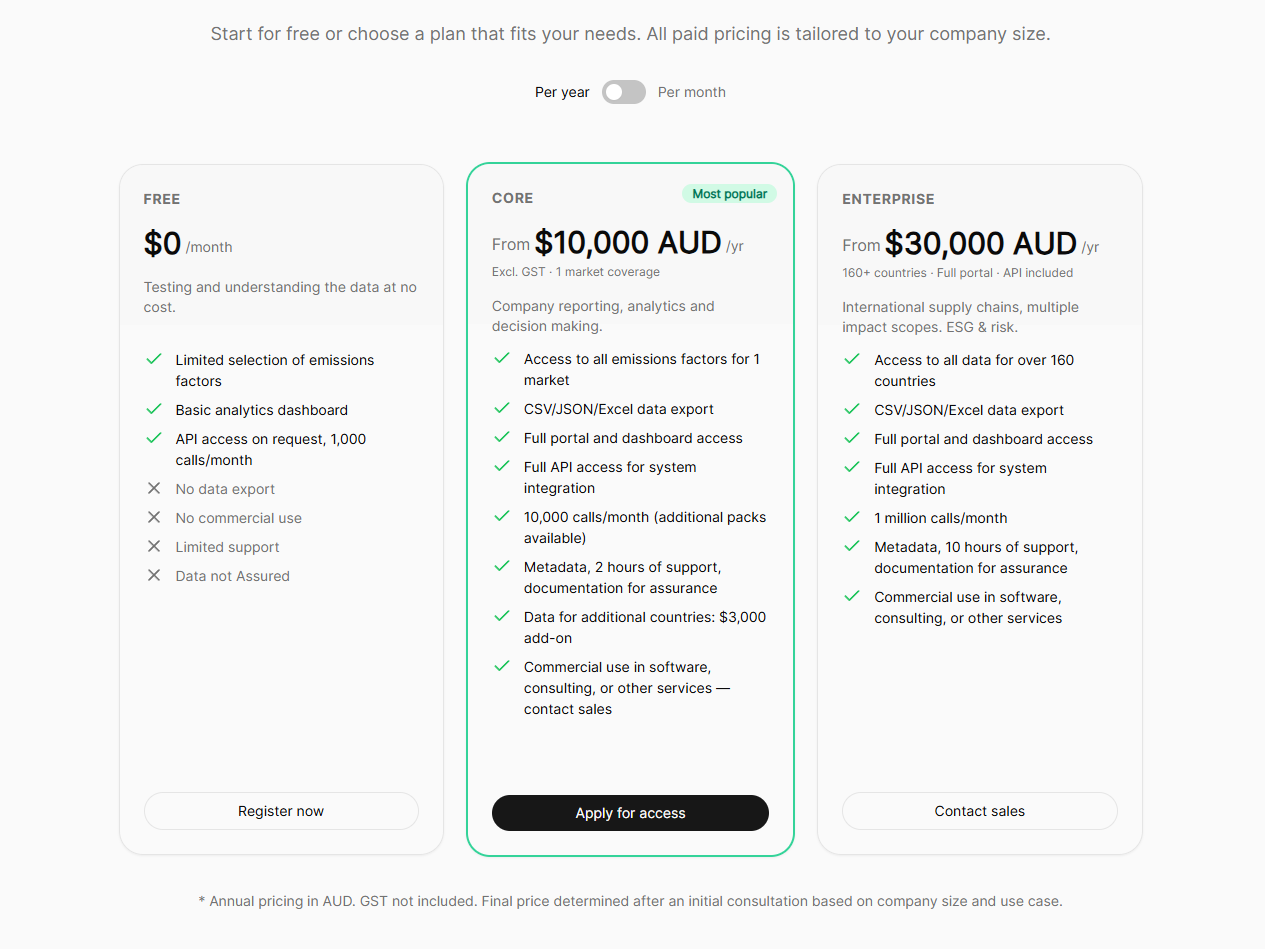Click the ENTERPRISE plan heading
Screen dimensions: 1265x949
pyautogui.click(x=888, y=199)
